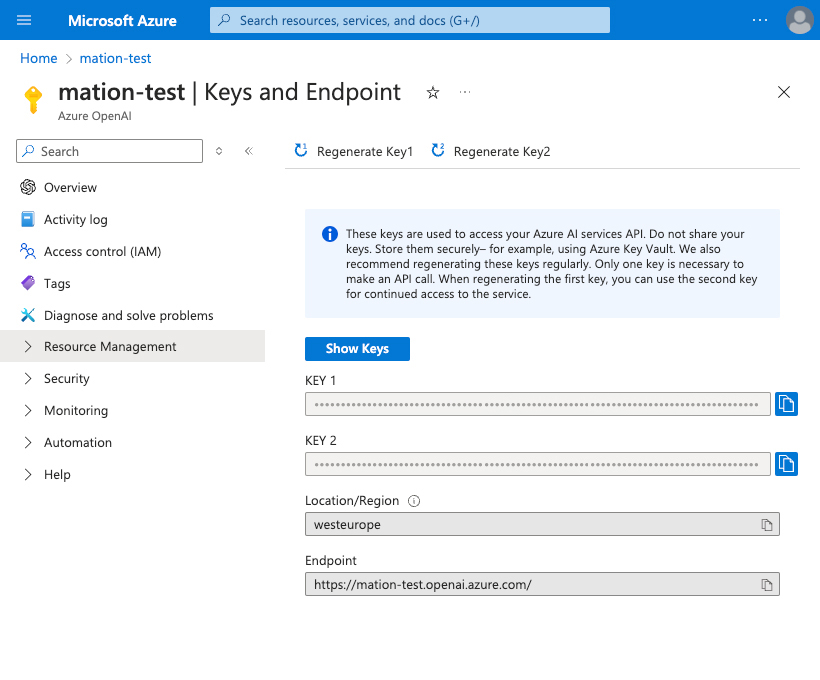Click the Endpoint label
This screenshot has height=680, width=820.
[x=331, y=561]
